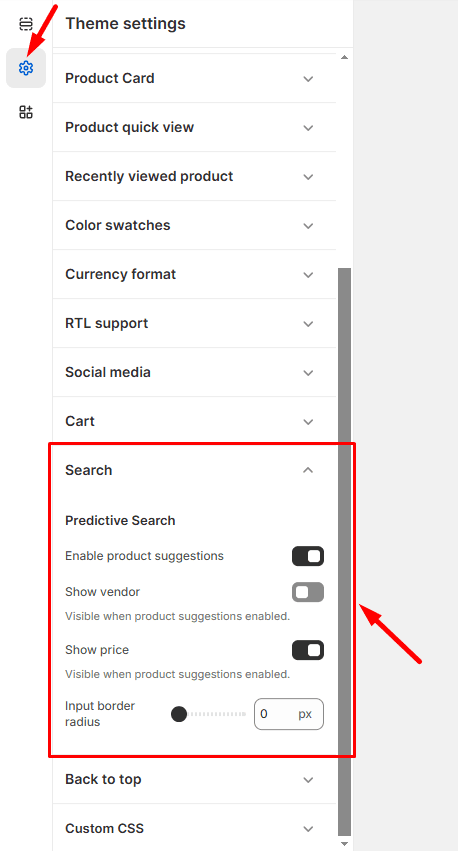Viewport: 458px width, 851px height.
Task: Click the border radius px input field
Action: (x=289, y=714)
